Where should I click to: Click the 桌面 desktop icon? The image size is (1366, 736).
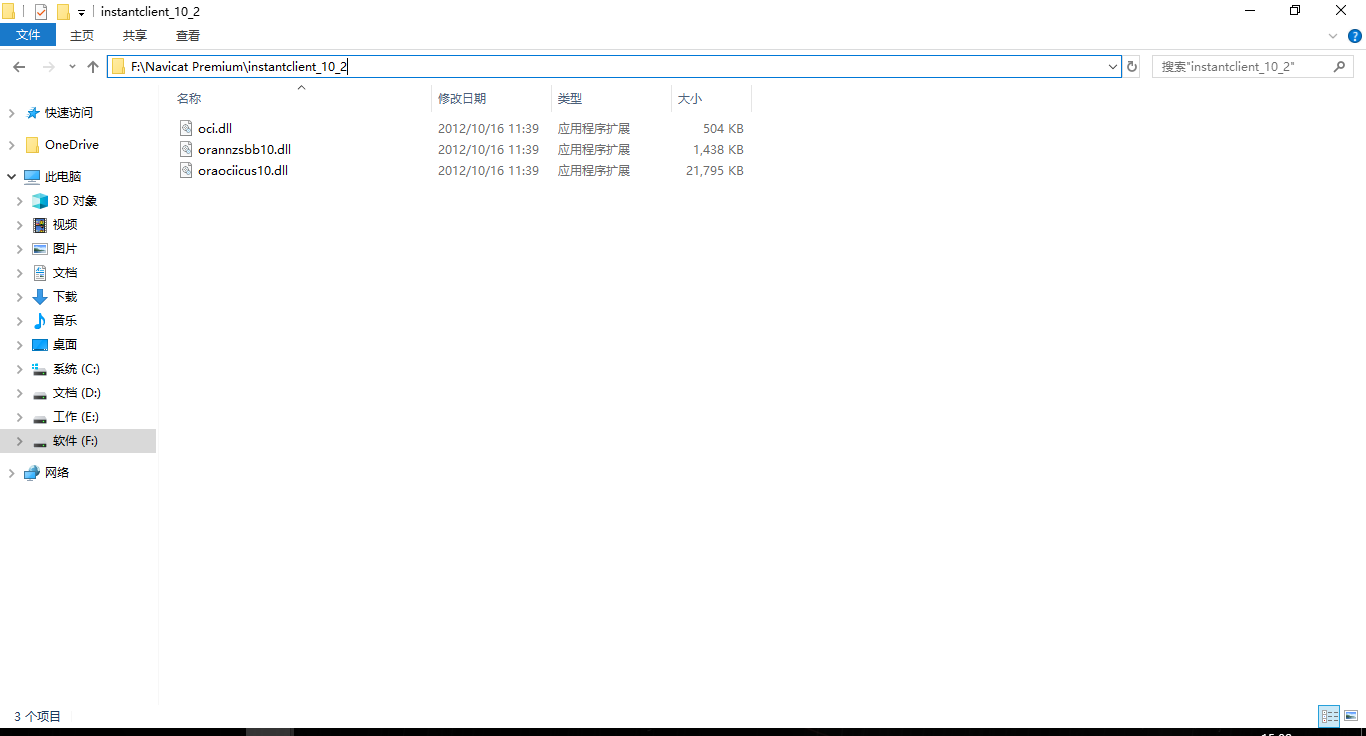coord(40,345)
